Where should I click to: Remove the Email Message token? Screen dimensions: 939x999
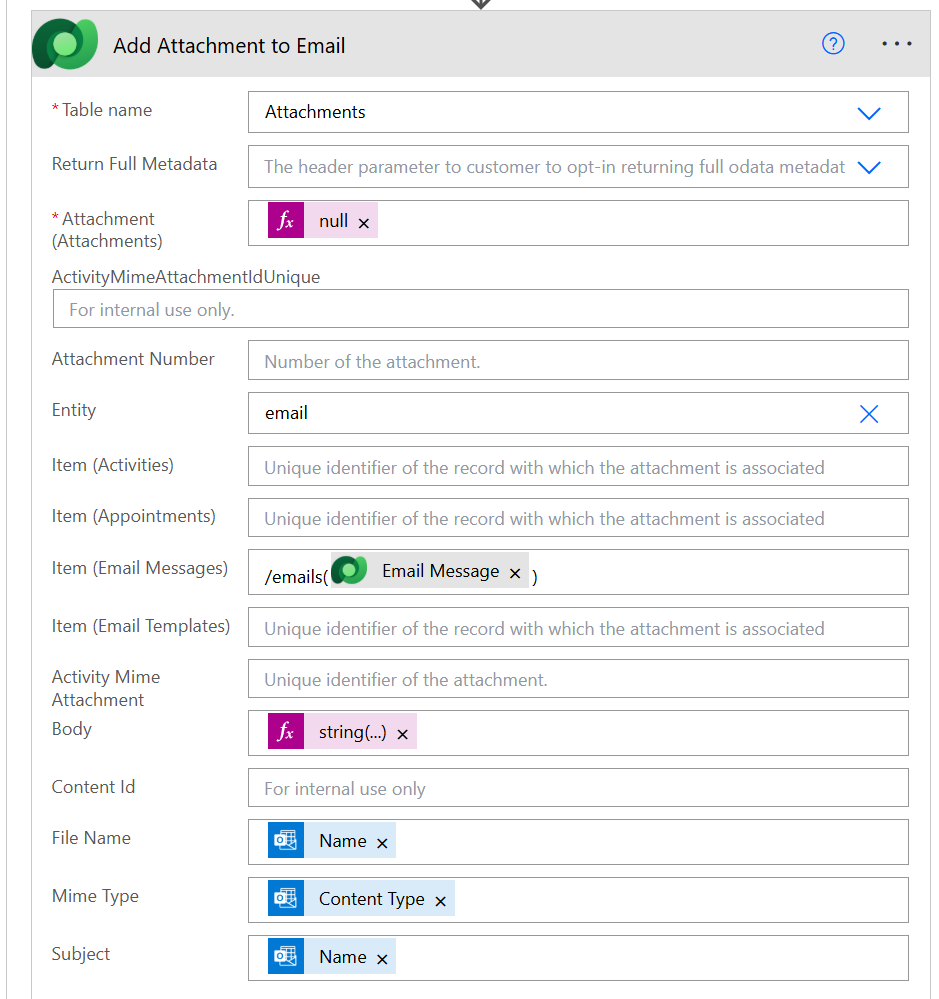point(515,573)
